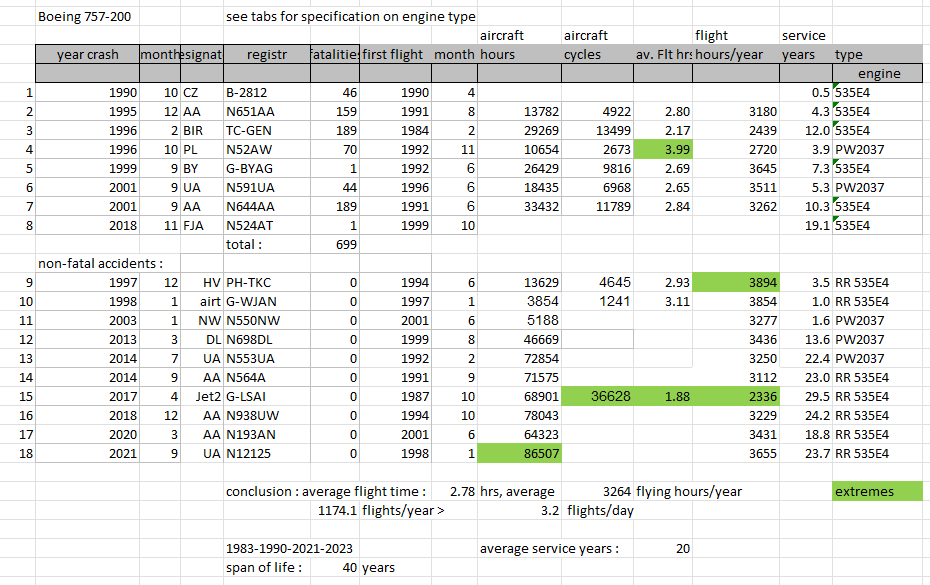Select the green 2336 hours/year cell
This screenshot has width=930, height=585.
(x=735, y=396)
